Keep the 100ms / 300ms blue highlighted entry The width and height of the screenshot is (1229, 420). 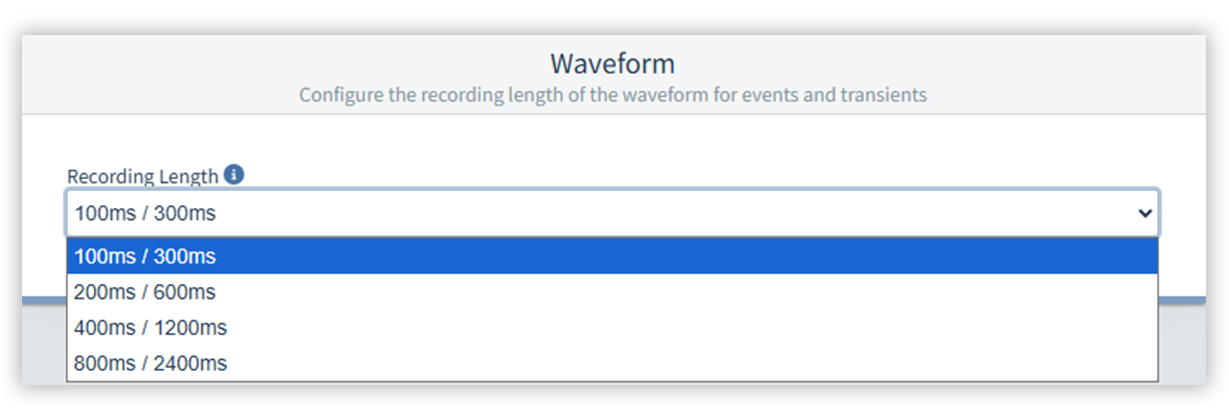tap(145, 257)
